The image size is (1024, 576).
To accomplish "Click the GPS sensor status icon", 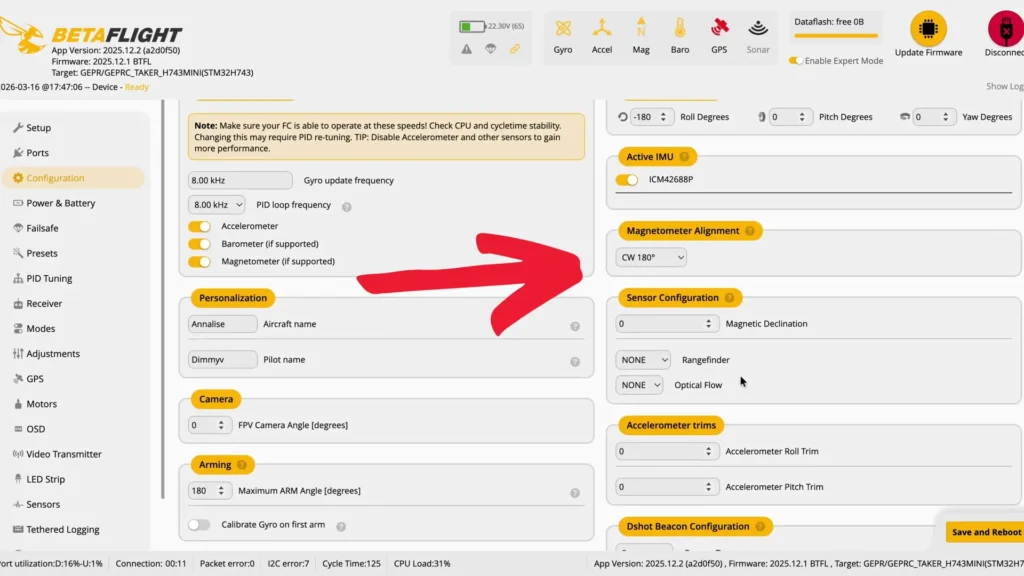I will point(719,29).
